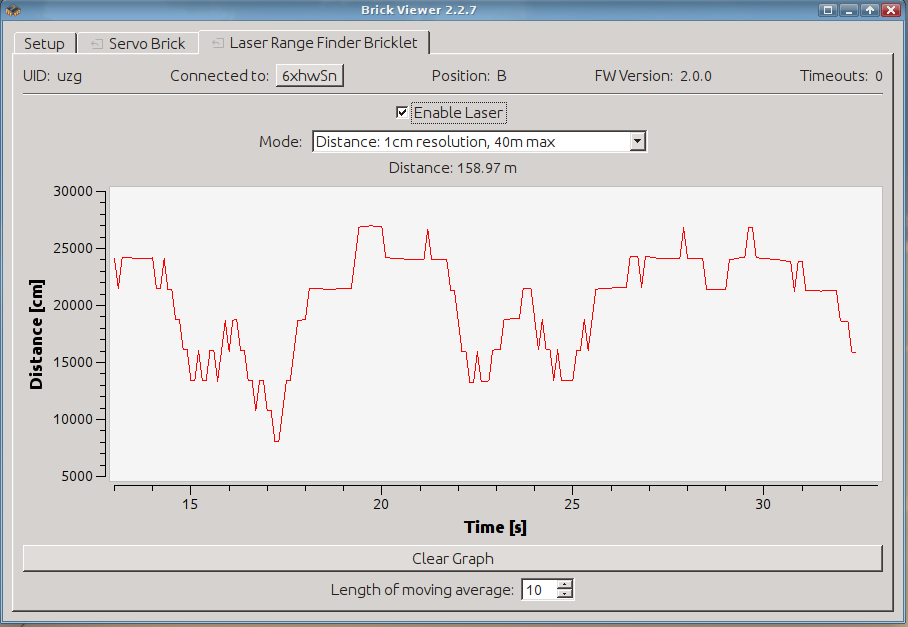Maximize the Brick Viewer window
908x627 pixels.
coord(828,10)
